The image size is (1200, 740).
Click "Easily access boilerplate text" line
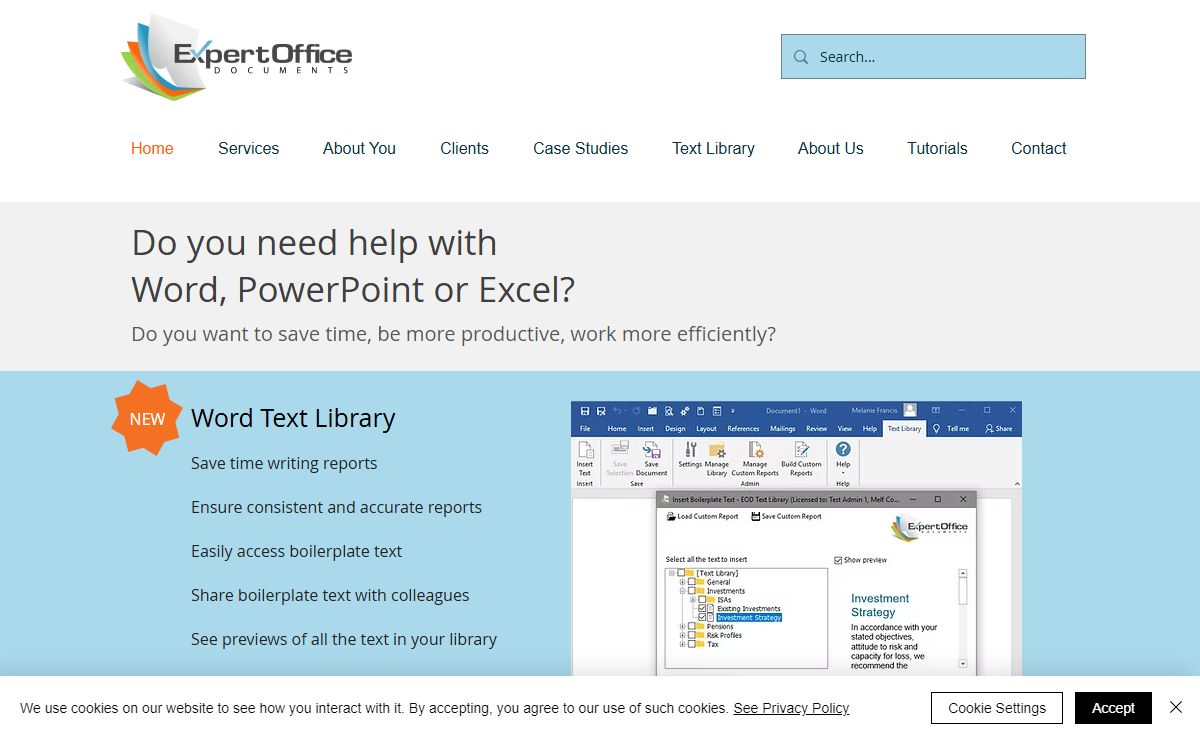(296, 551)
